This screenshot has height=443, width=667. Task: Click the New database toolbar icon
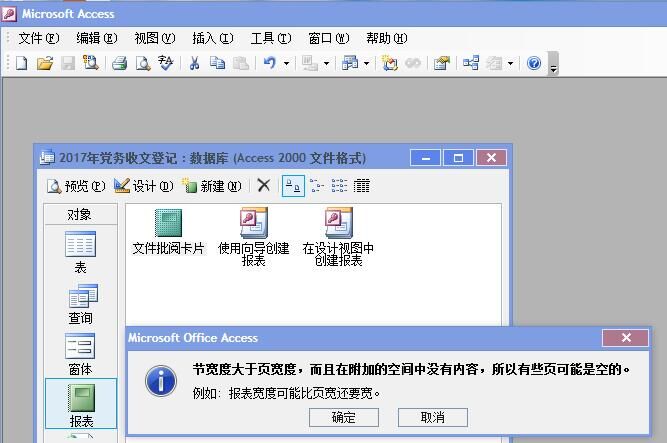[x=22, y=63]
